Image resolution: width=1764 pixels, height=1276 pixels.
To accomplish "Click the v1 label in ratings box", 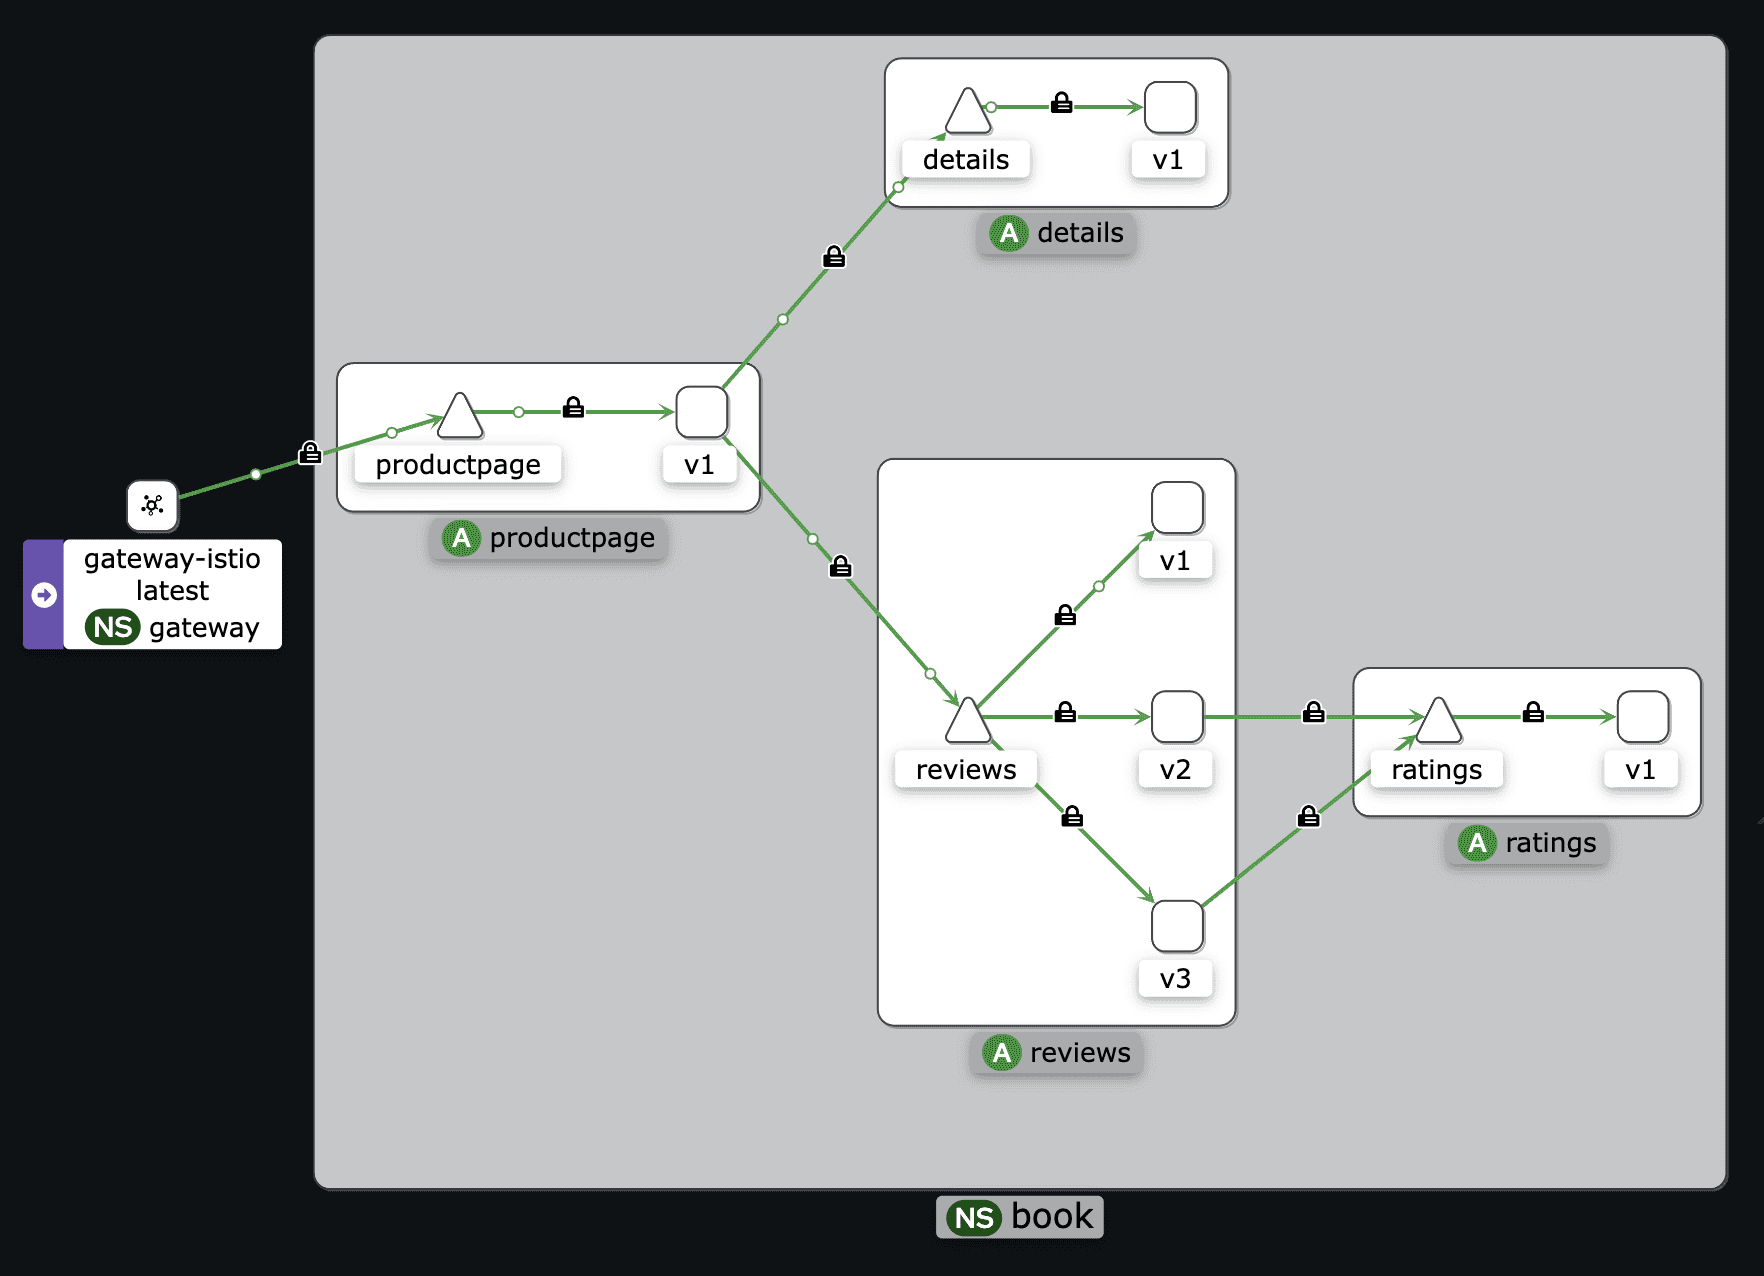I will pyautogui.click(x=1641, y=770).
